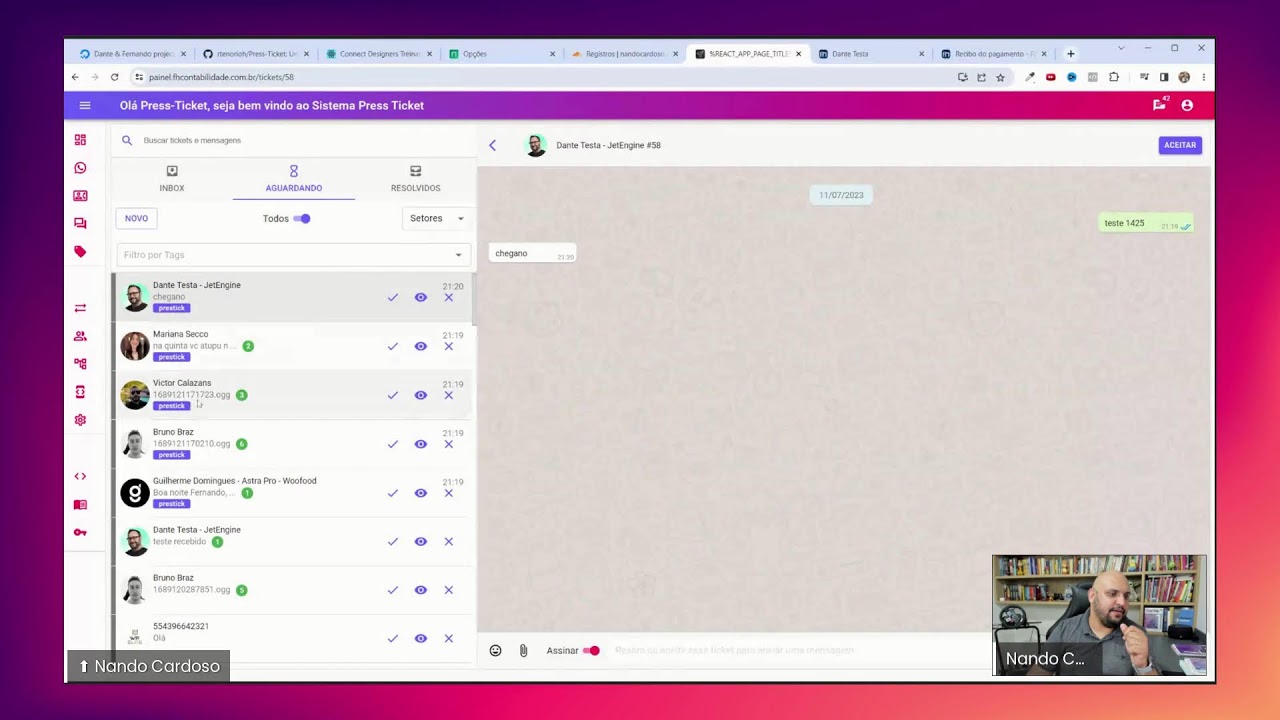1280x720 pixels.
Task: Click the ACEITAR button
Action: pos(1180,145)
